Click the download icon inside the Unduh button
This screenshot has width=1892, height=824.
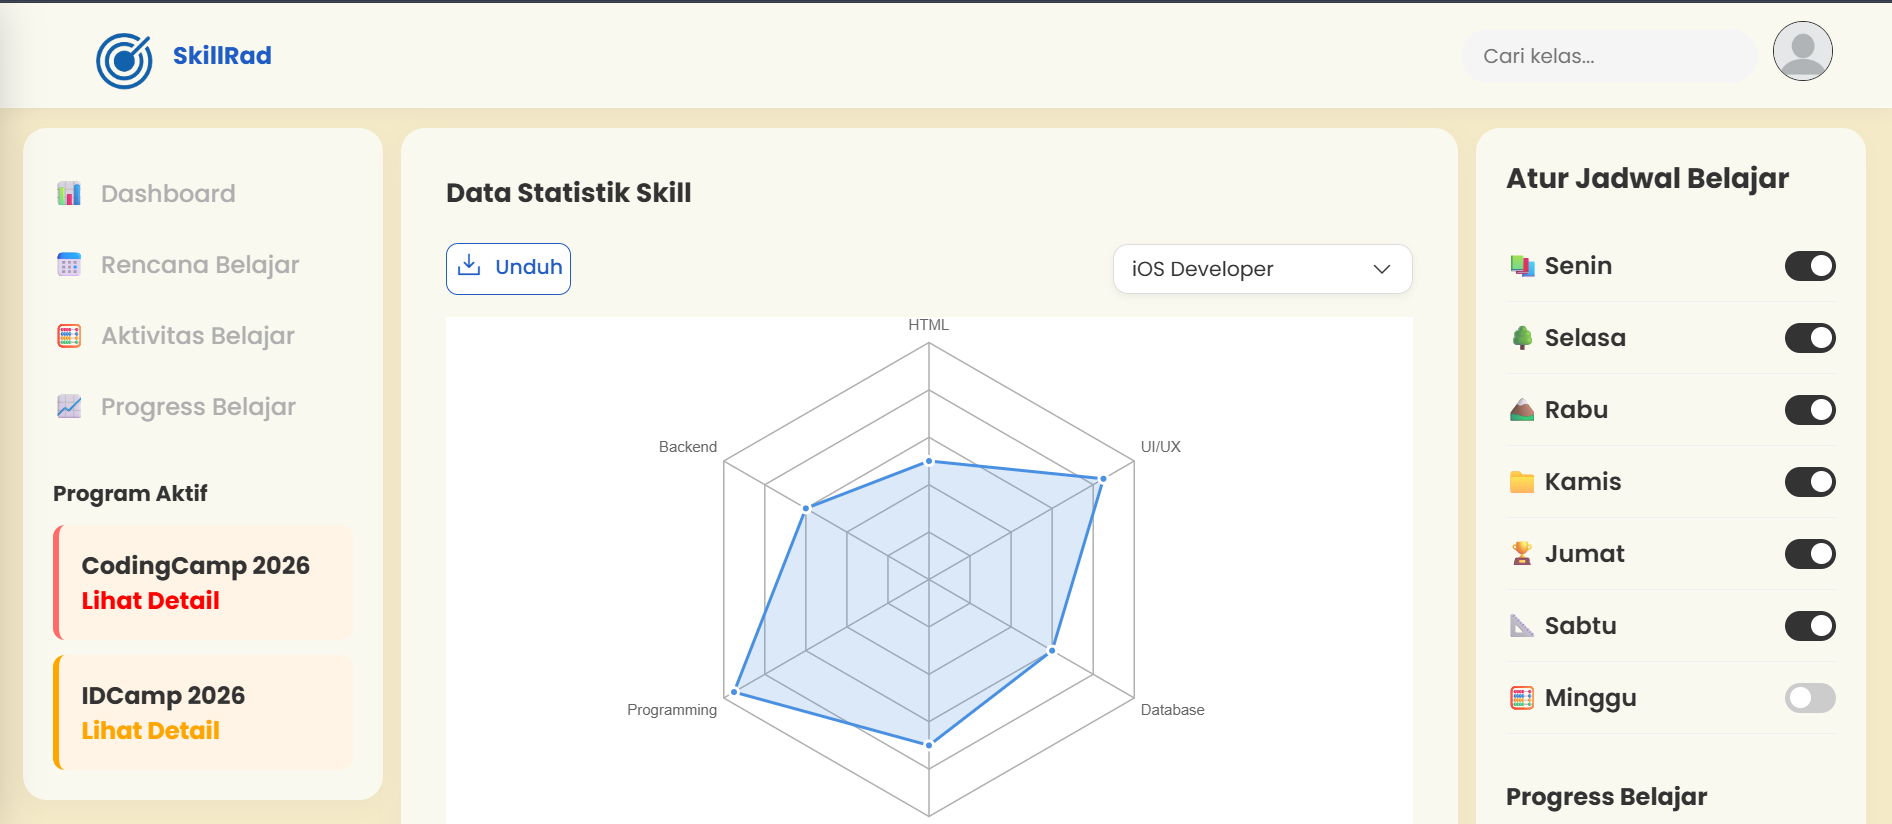pyautogui.click(x=470, y=266)
